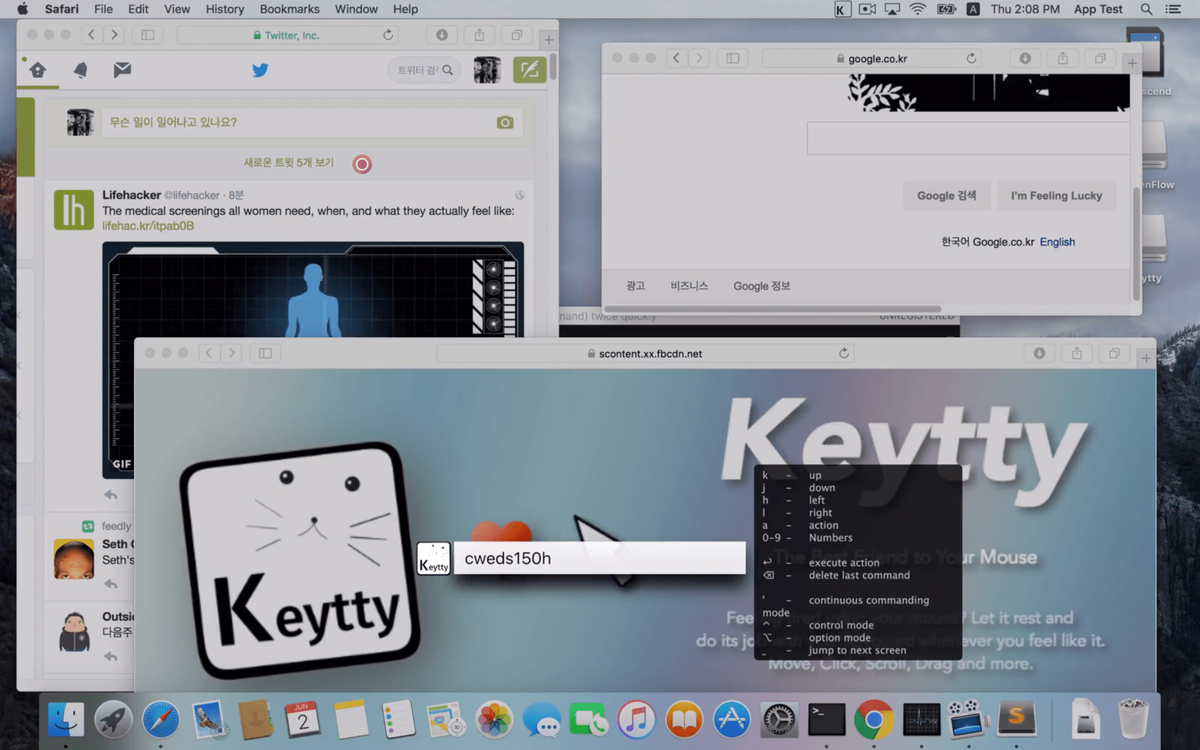Open Spotlight search in the menu bar
The height and width of the screenshot is (750, 1200).
tap(1147, 9)
